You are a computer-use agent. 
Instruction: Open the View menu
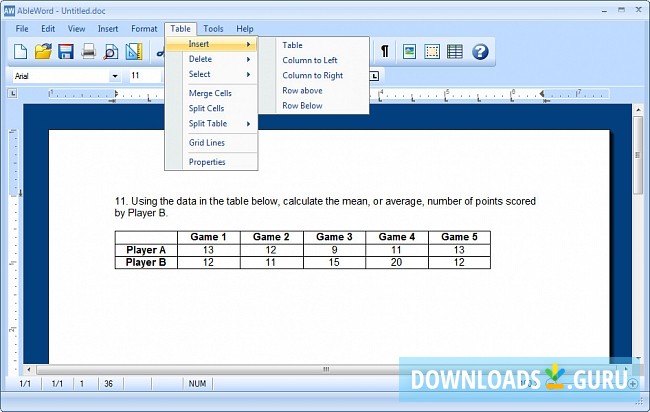[x=76, y=29]
